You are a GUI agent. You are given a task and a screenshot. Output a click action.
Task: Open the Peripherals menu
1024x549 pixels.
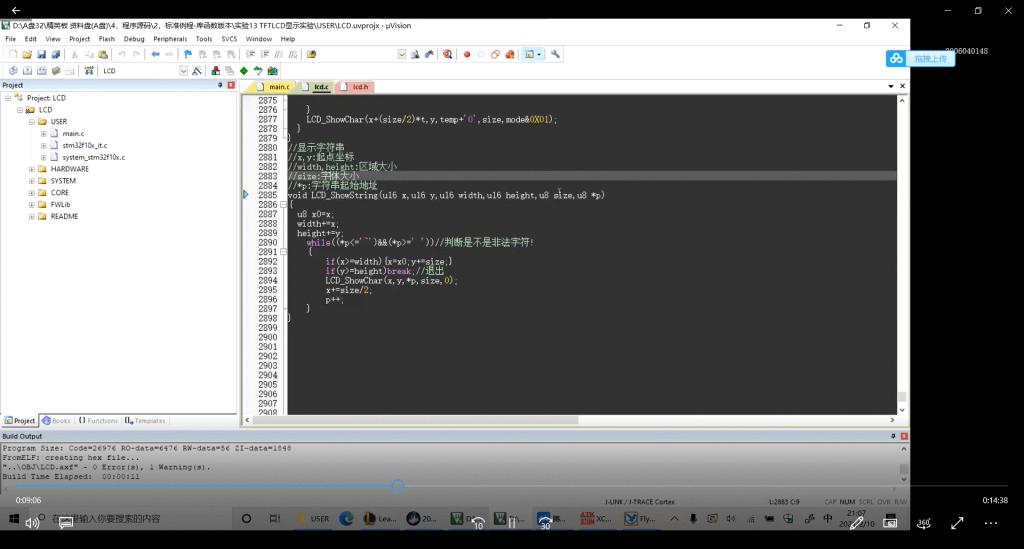pyautogui.click(x=169, y=39)
